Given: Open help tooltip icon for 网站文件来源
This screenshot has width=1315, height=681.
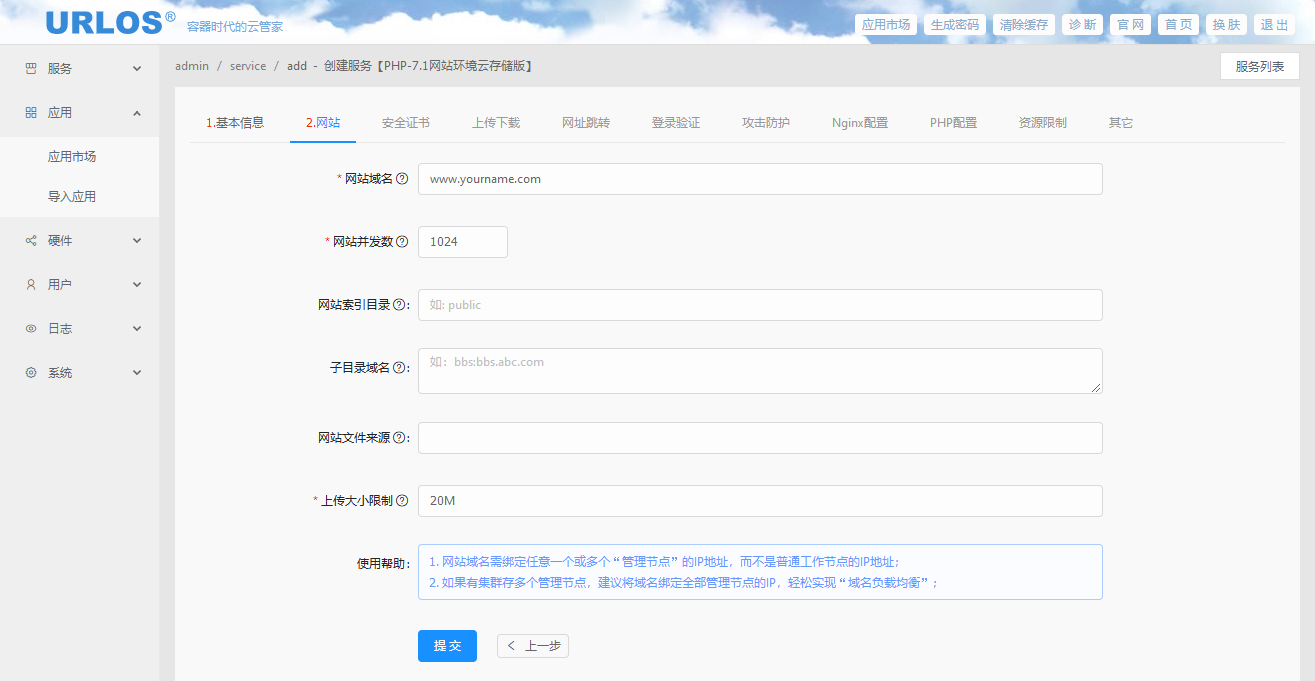Looking at the screenshot, I should pyautogui.click(x=399, y=438).
